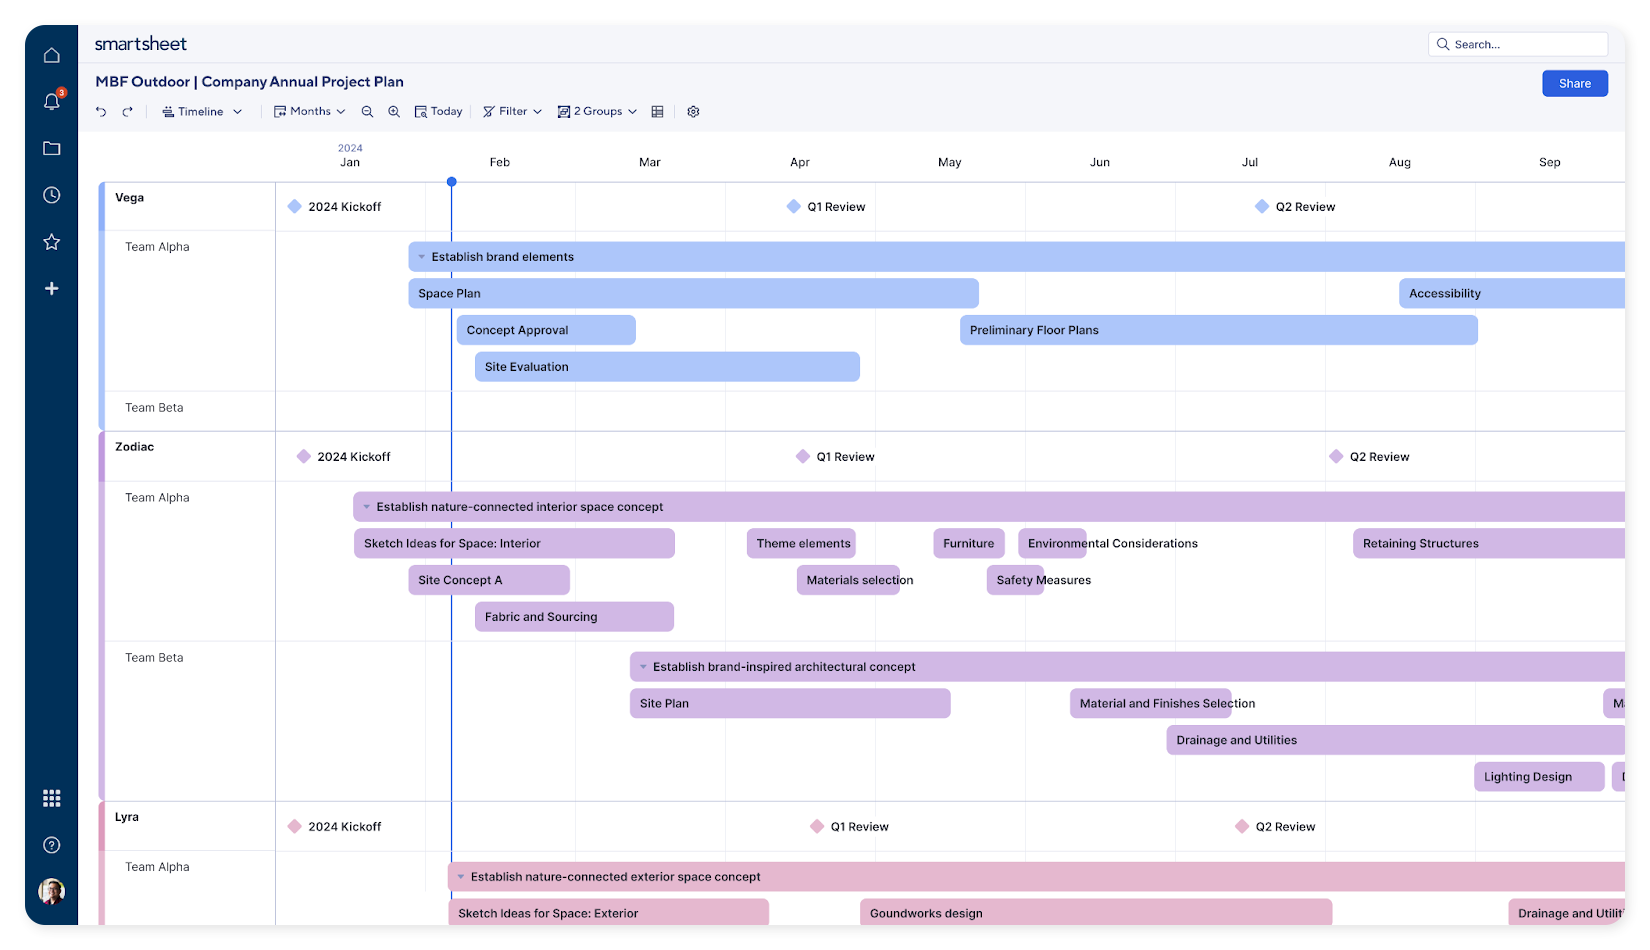The width and height of the screenshot is (1650, 950).
Task: Click the plus icon to create new item
Action: [x=51, y=288]
